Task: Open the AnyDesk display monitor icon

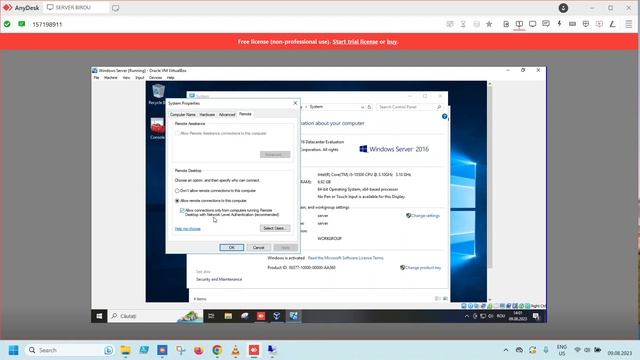Action: [x=532, y=24]
